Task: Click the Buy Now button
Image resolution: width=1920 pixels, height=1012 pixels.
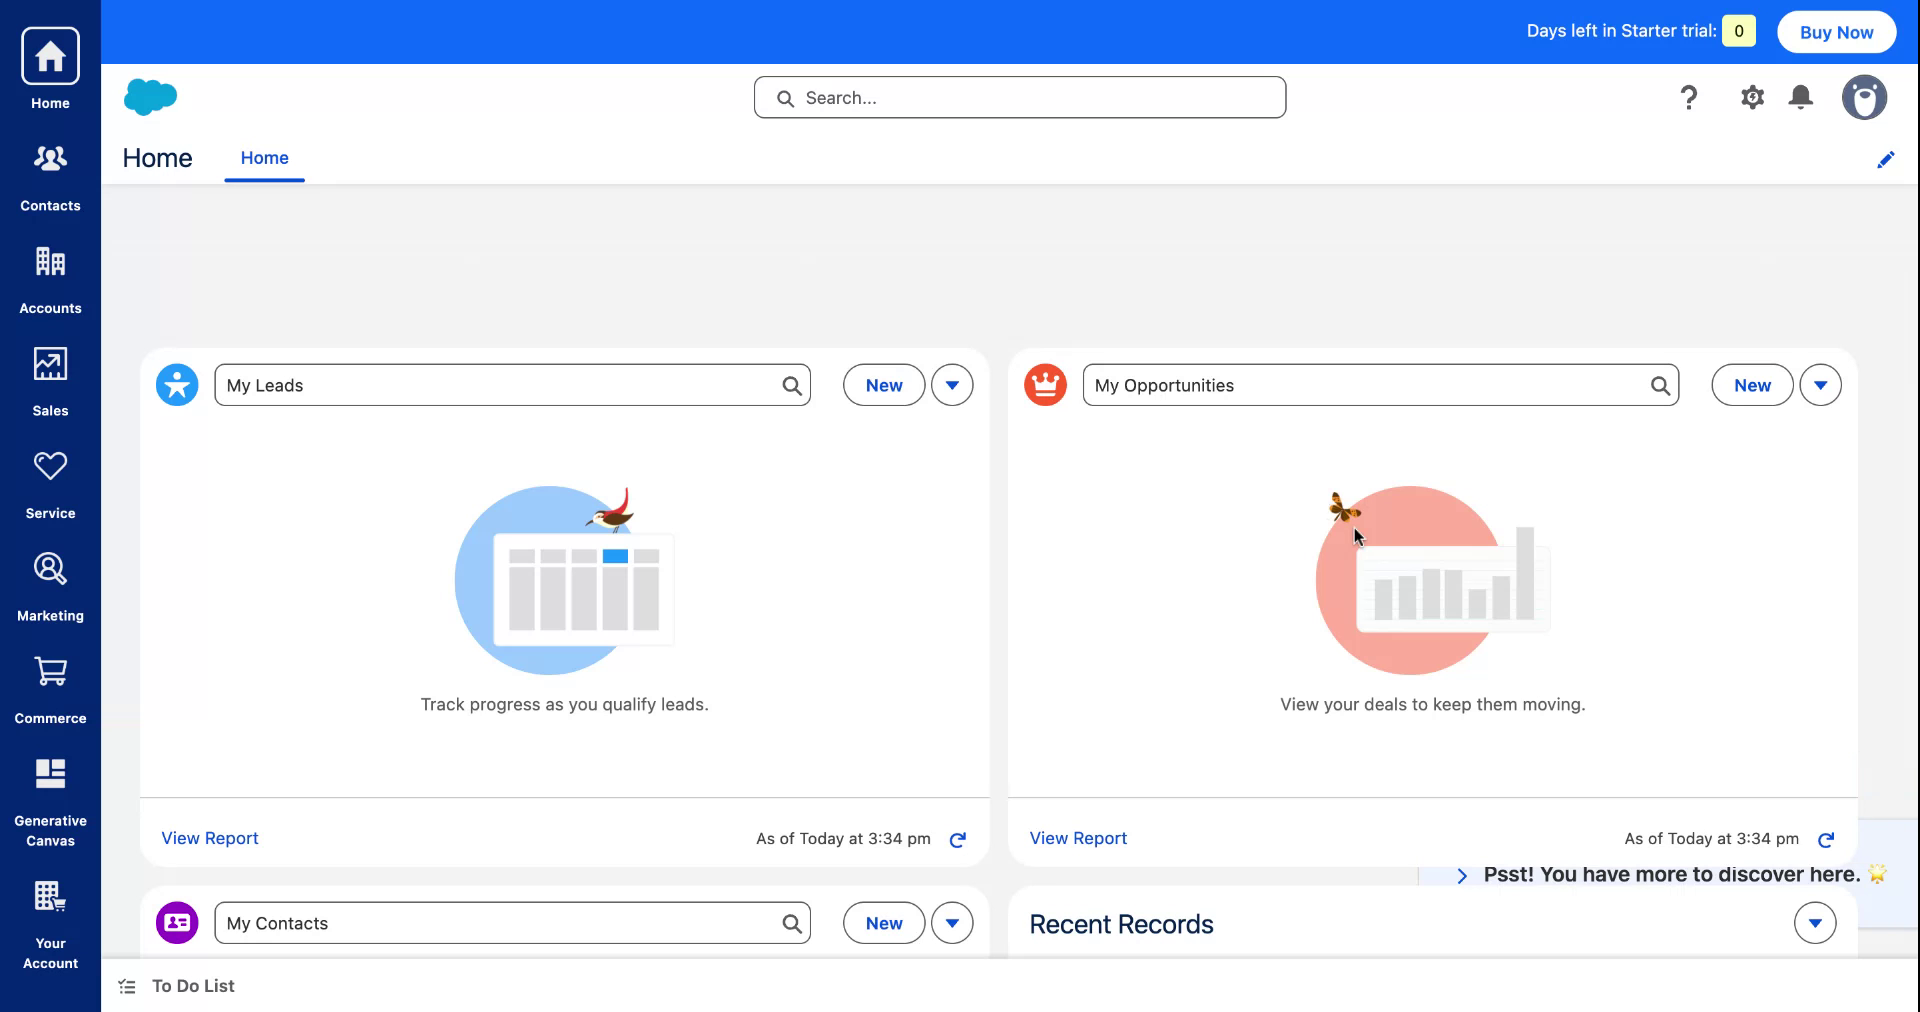Action: pyautogui.click(x=1836, y=31)
